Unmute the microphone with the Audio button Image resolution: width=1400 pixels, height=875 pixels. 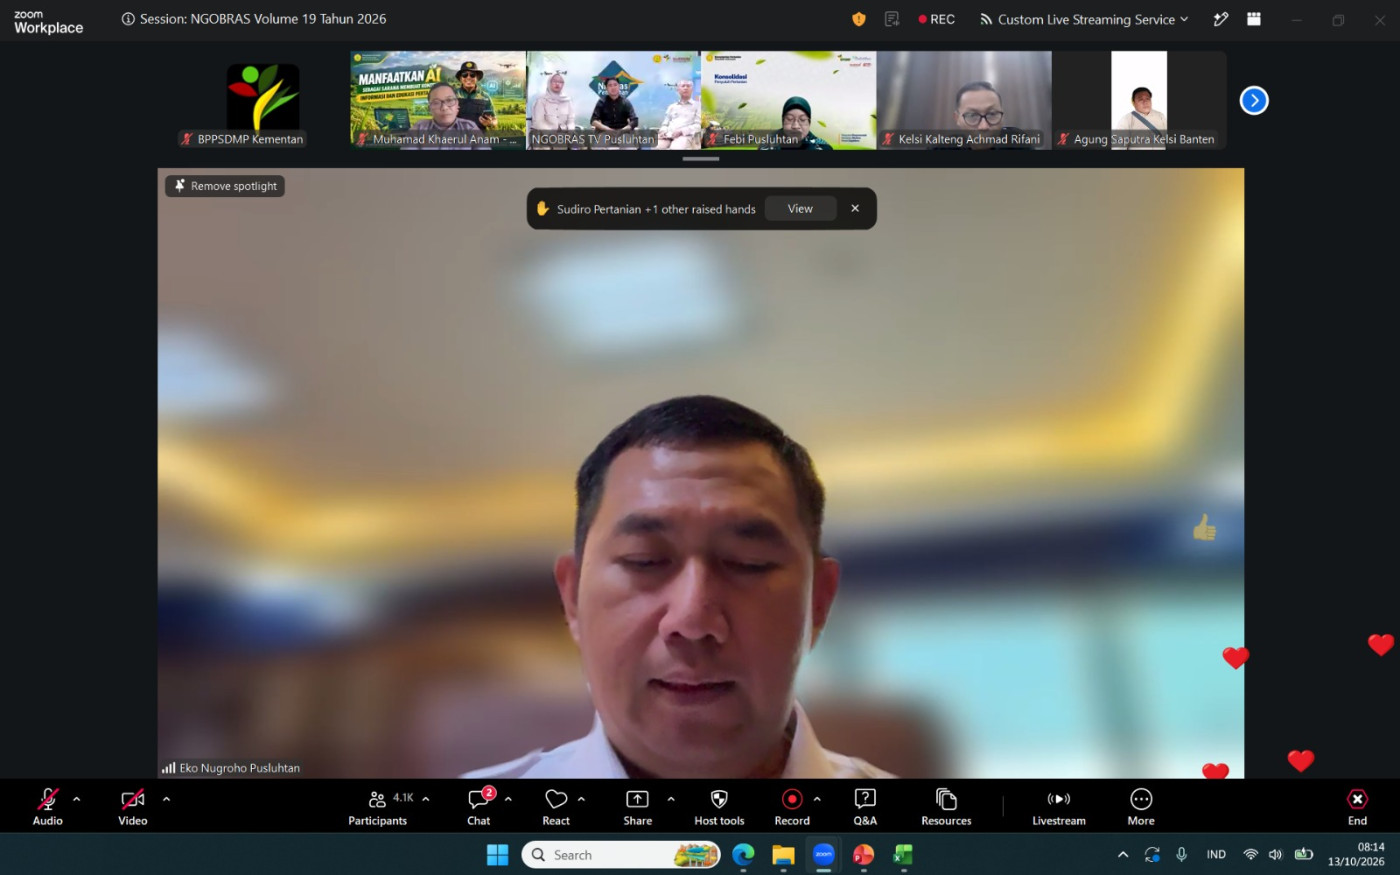(47, 807)
